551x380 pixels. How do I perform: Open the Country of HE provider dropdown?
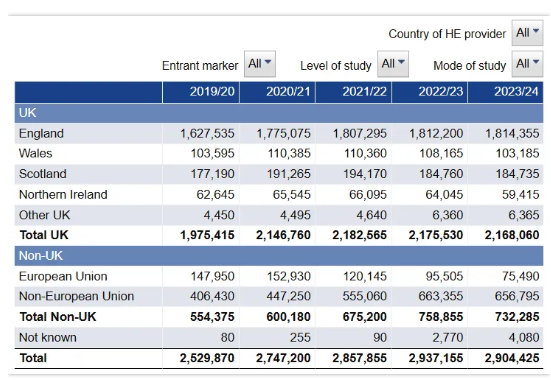pyautogui.click(x=527, y=33)
